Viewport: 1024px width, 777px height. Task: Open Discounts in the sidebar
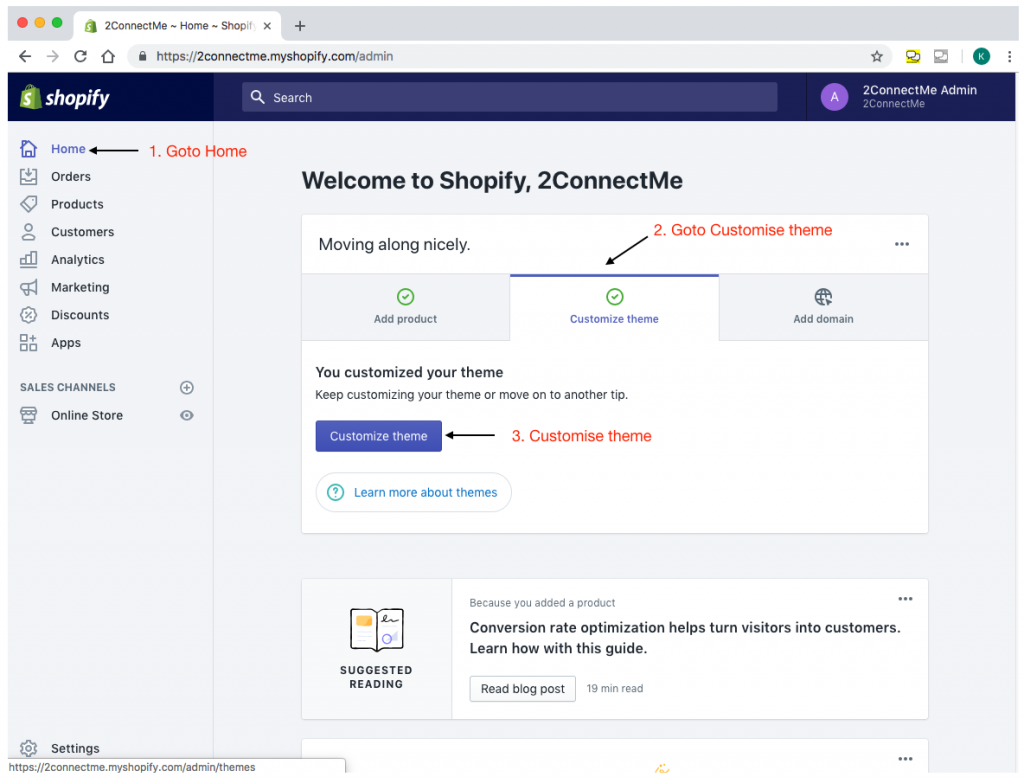click(80, 315)
